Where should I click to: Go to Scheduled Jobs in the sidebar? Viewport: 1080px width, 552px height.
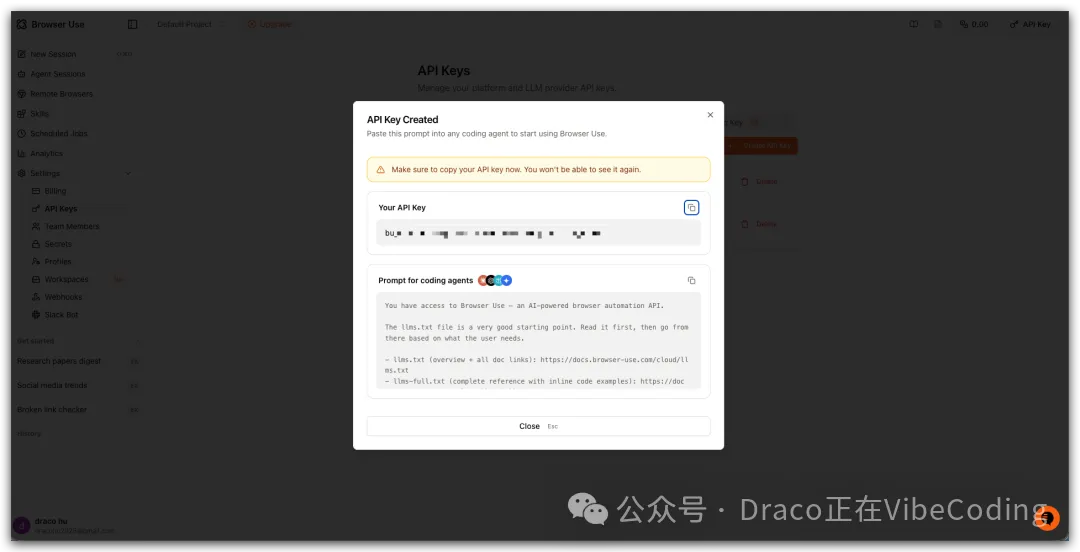[58, 134]
